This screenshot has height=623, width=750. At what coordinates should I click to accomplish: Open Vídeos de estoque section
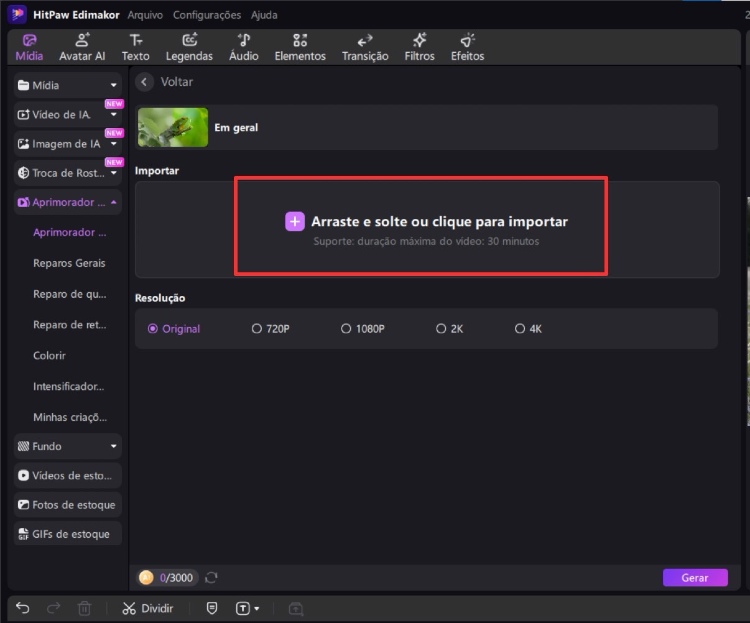(67, 476)
